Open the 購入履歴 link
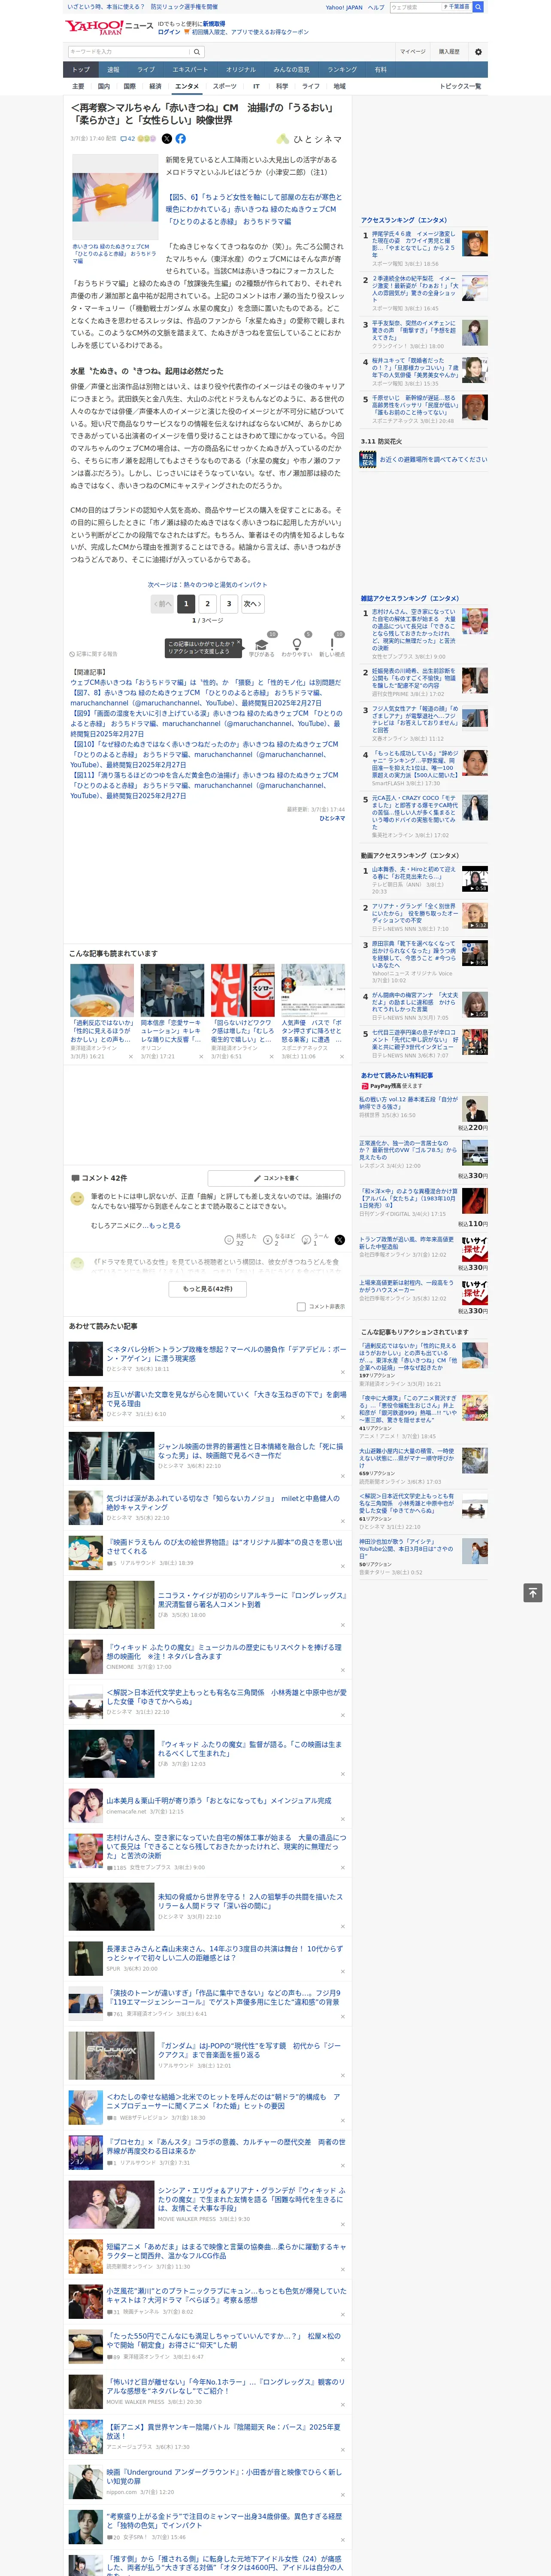The image size is (551, 2576). 449,52
